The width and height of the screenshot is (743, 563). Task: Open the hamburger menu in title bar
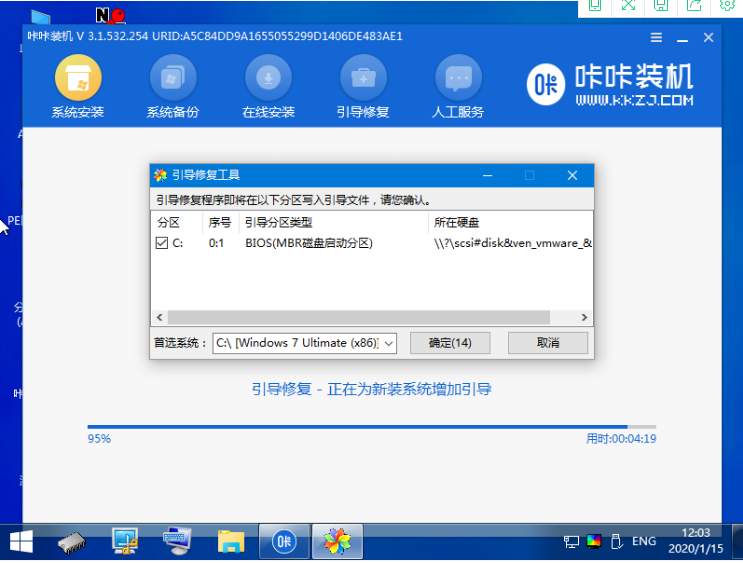click(656, 37)
